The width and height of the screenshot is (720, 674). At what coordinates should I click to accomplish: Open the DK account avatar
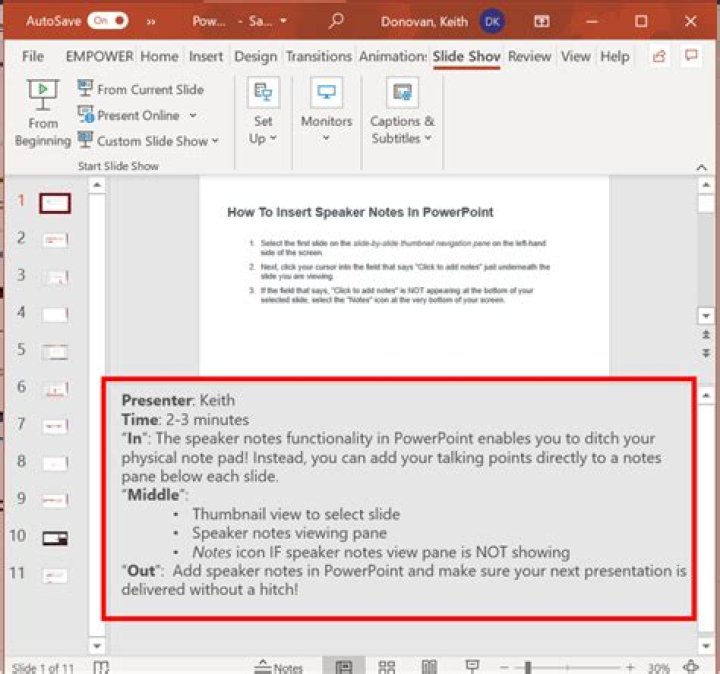[x=492, y=22]
